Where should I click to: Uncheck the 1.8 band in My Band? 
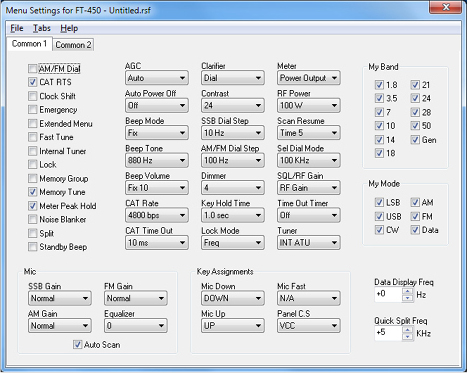[x=379, y=85]
